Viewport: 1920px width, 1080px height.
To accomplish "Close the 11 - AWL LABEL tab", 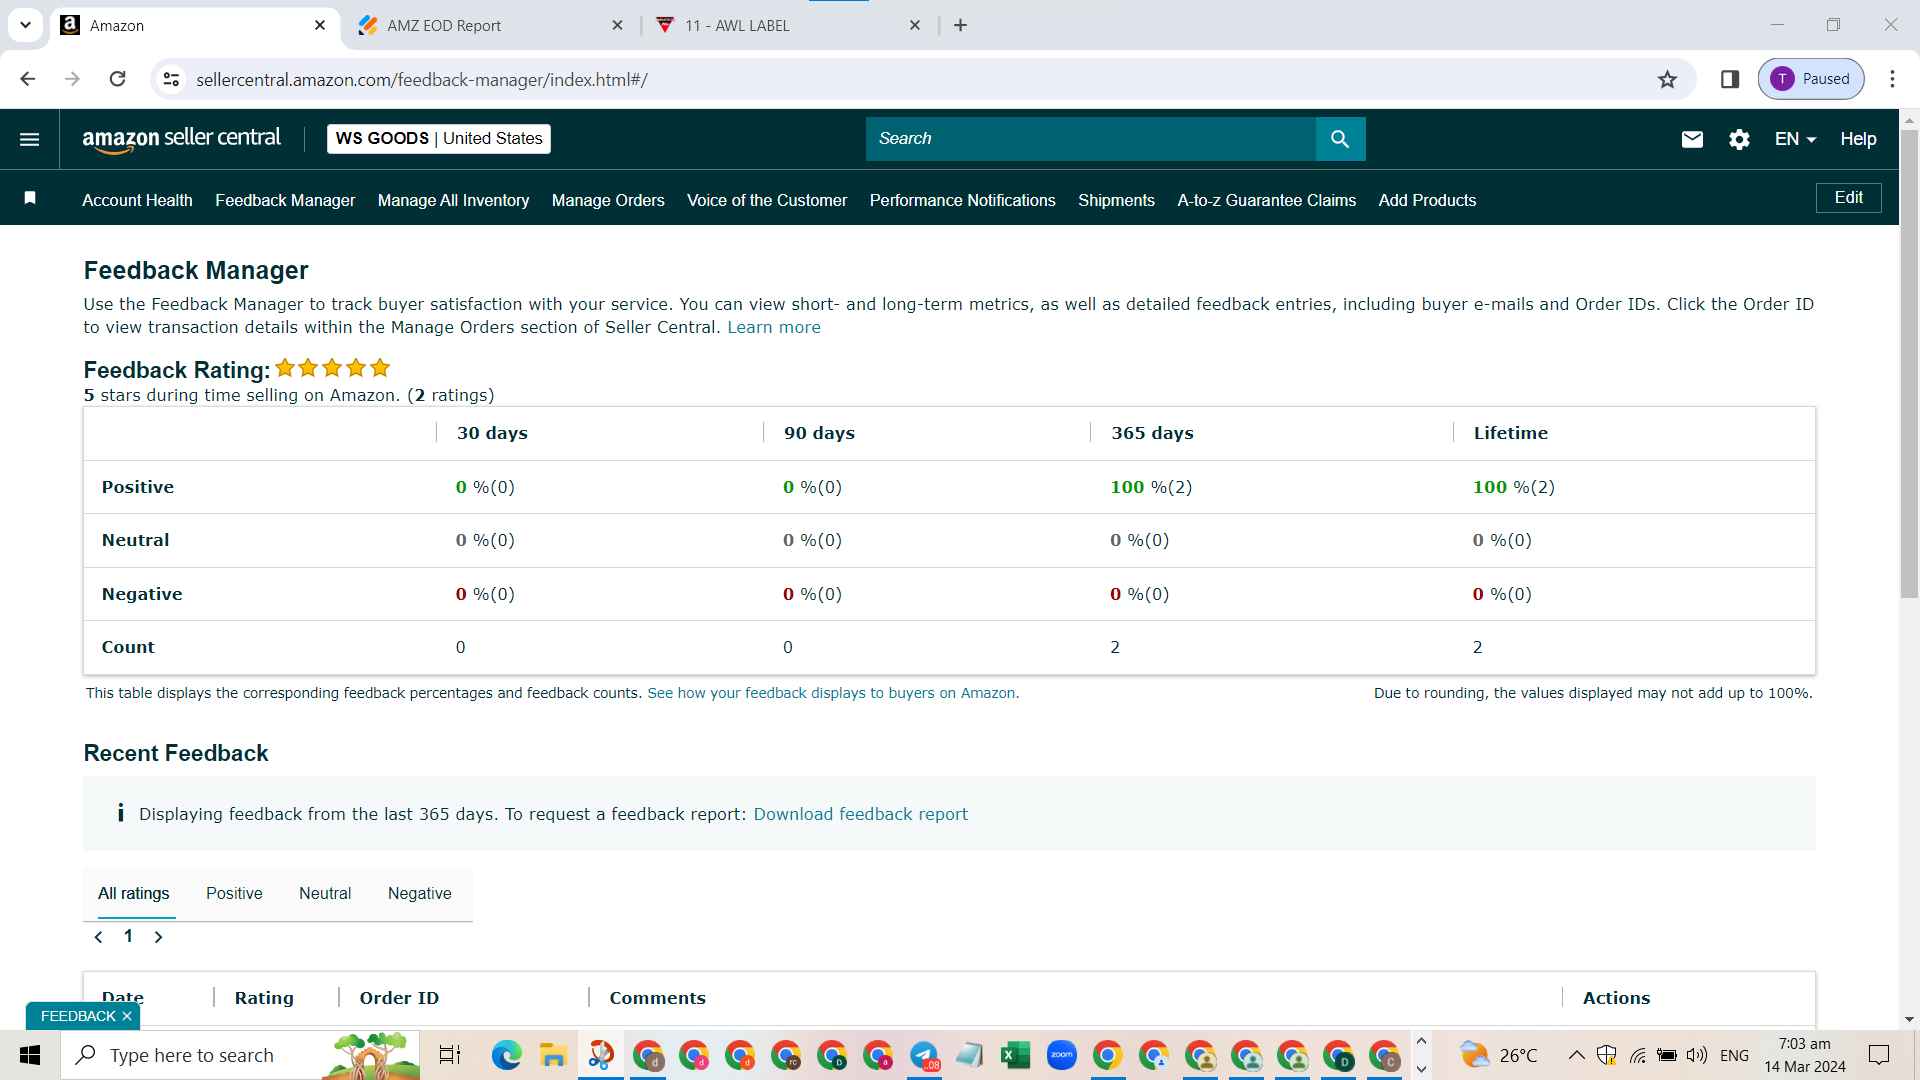I will 915,25.
